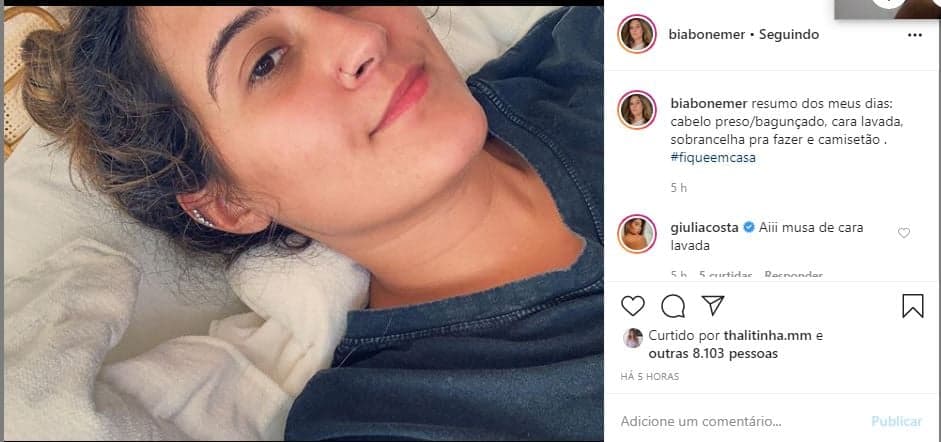941x442 pixels.
Task: Like the post with heart icon
Action: click(633, 306)
